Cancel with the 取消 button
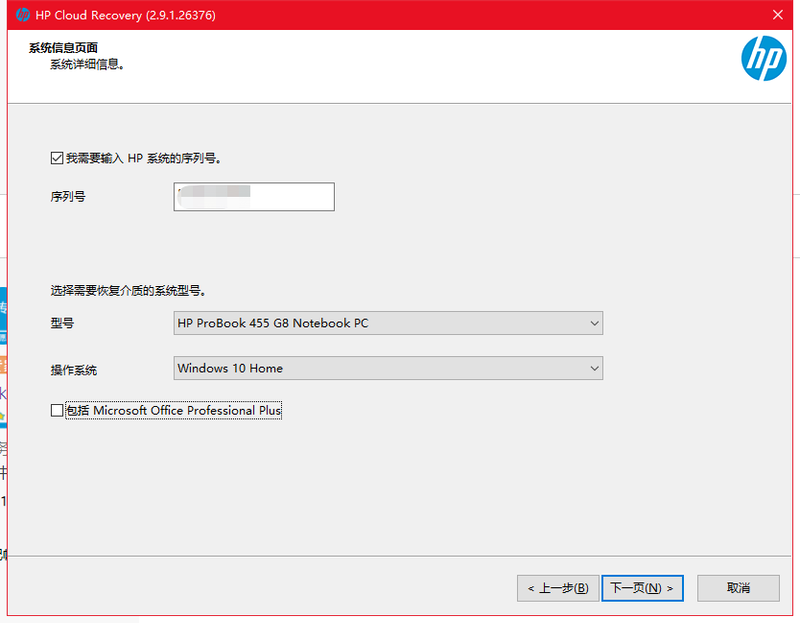This screenshot has height=623, width=800. [x=738, y=588]
